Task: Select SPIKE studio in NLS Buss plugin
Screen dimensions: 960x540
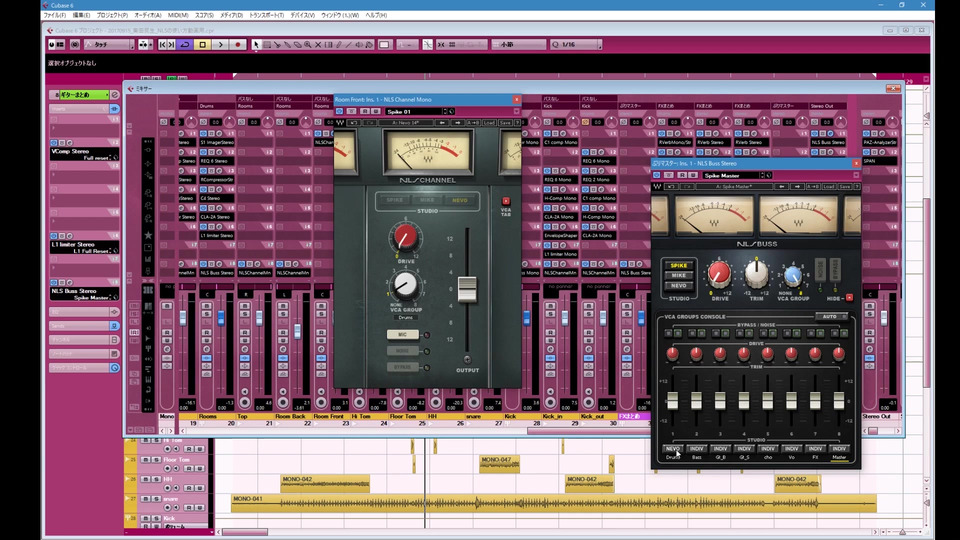Action: point(678,266)
